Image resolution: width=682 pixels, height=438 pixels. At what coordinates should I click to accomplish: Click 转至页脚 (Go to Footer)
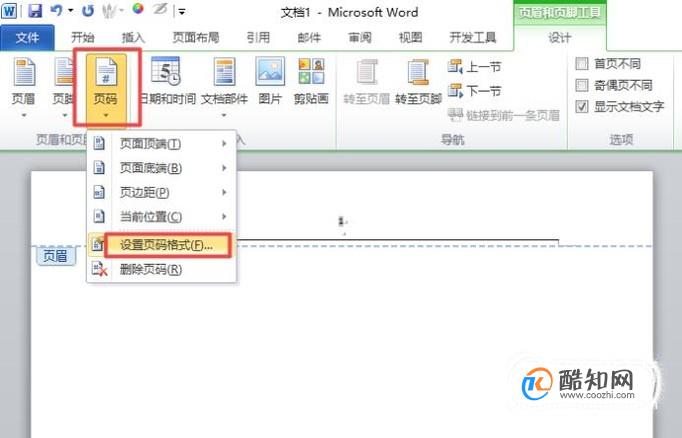418,82
